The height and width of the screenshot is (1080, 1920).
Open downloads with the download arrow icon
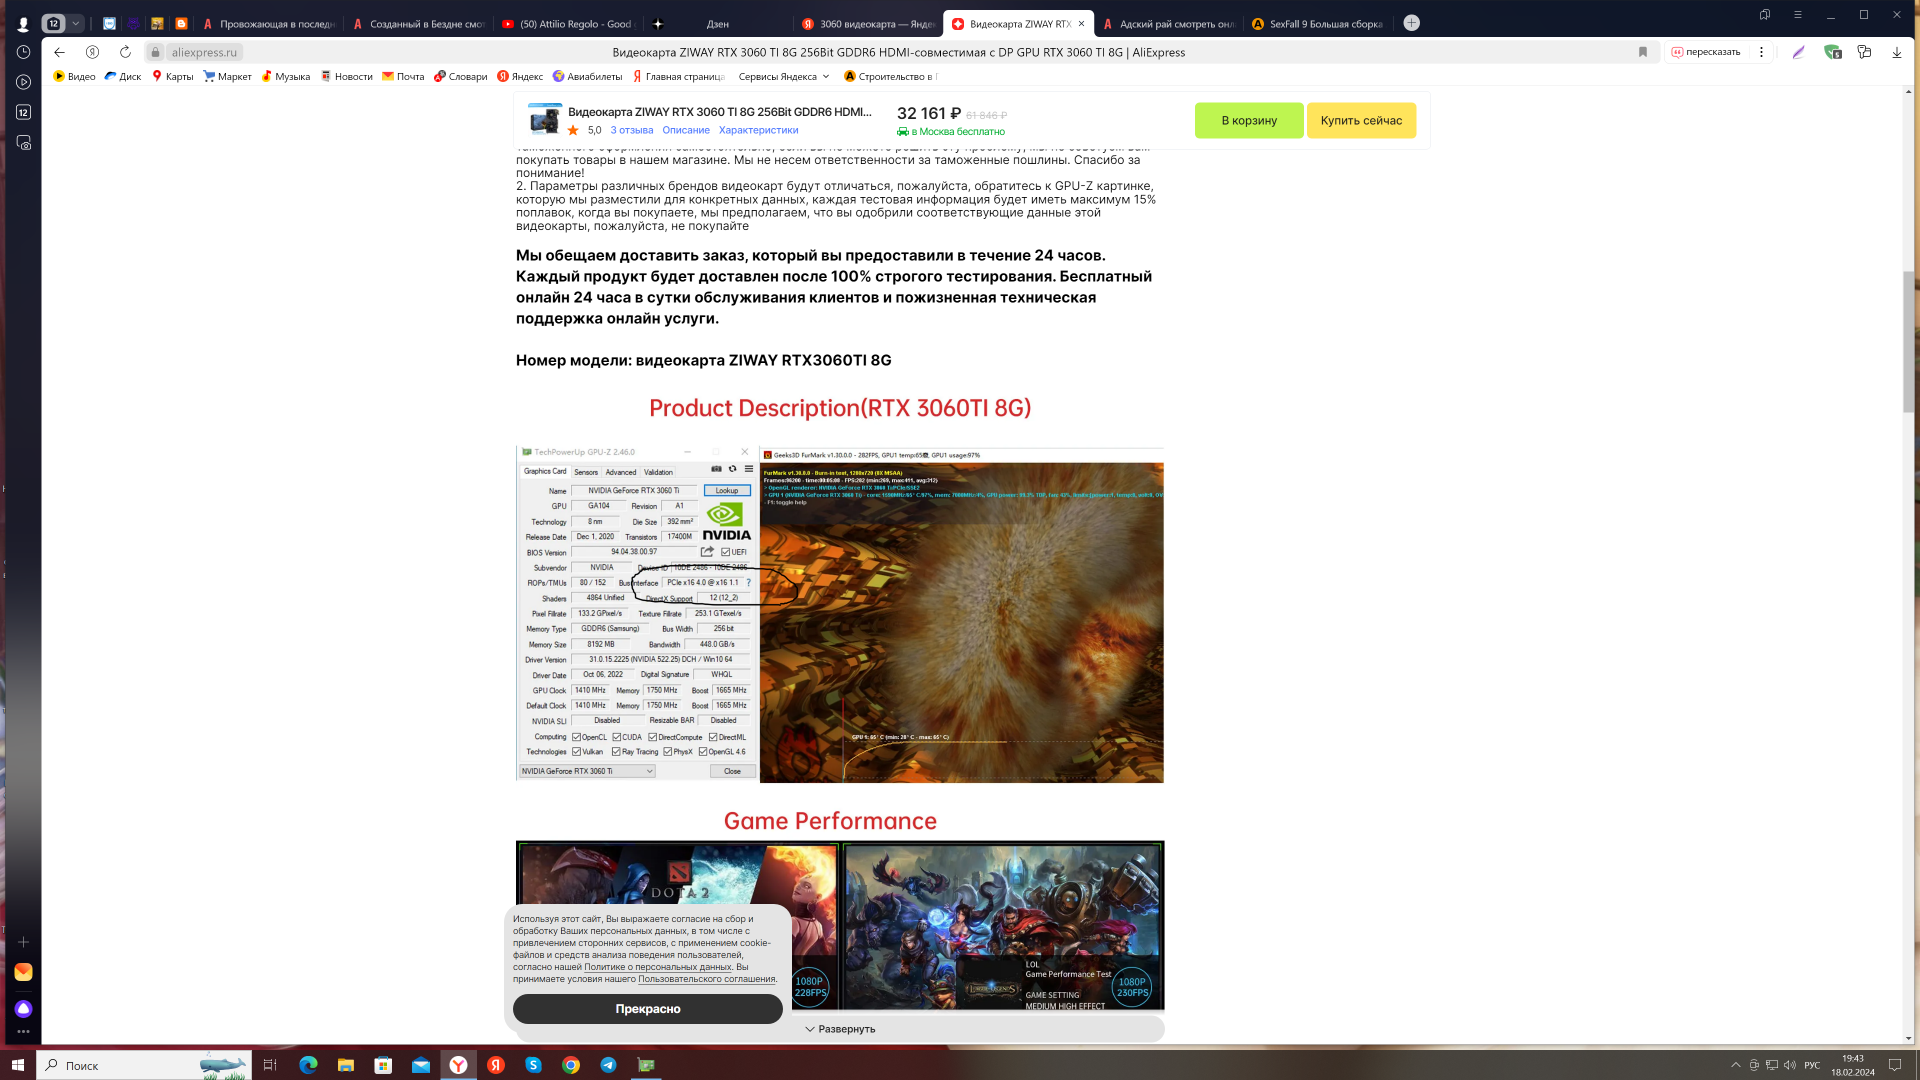pos(1896,52)
